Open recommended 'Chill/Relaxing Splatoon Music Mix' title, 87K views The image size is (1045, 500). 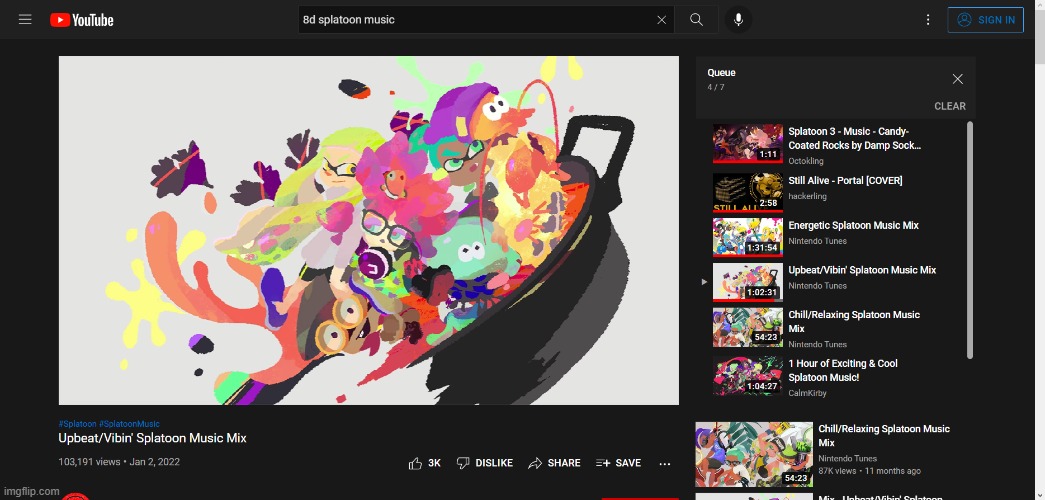coord(884,435)
